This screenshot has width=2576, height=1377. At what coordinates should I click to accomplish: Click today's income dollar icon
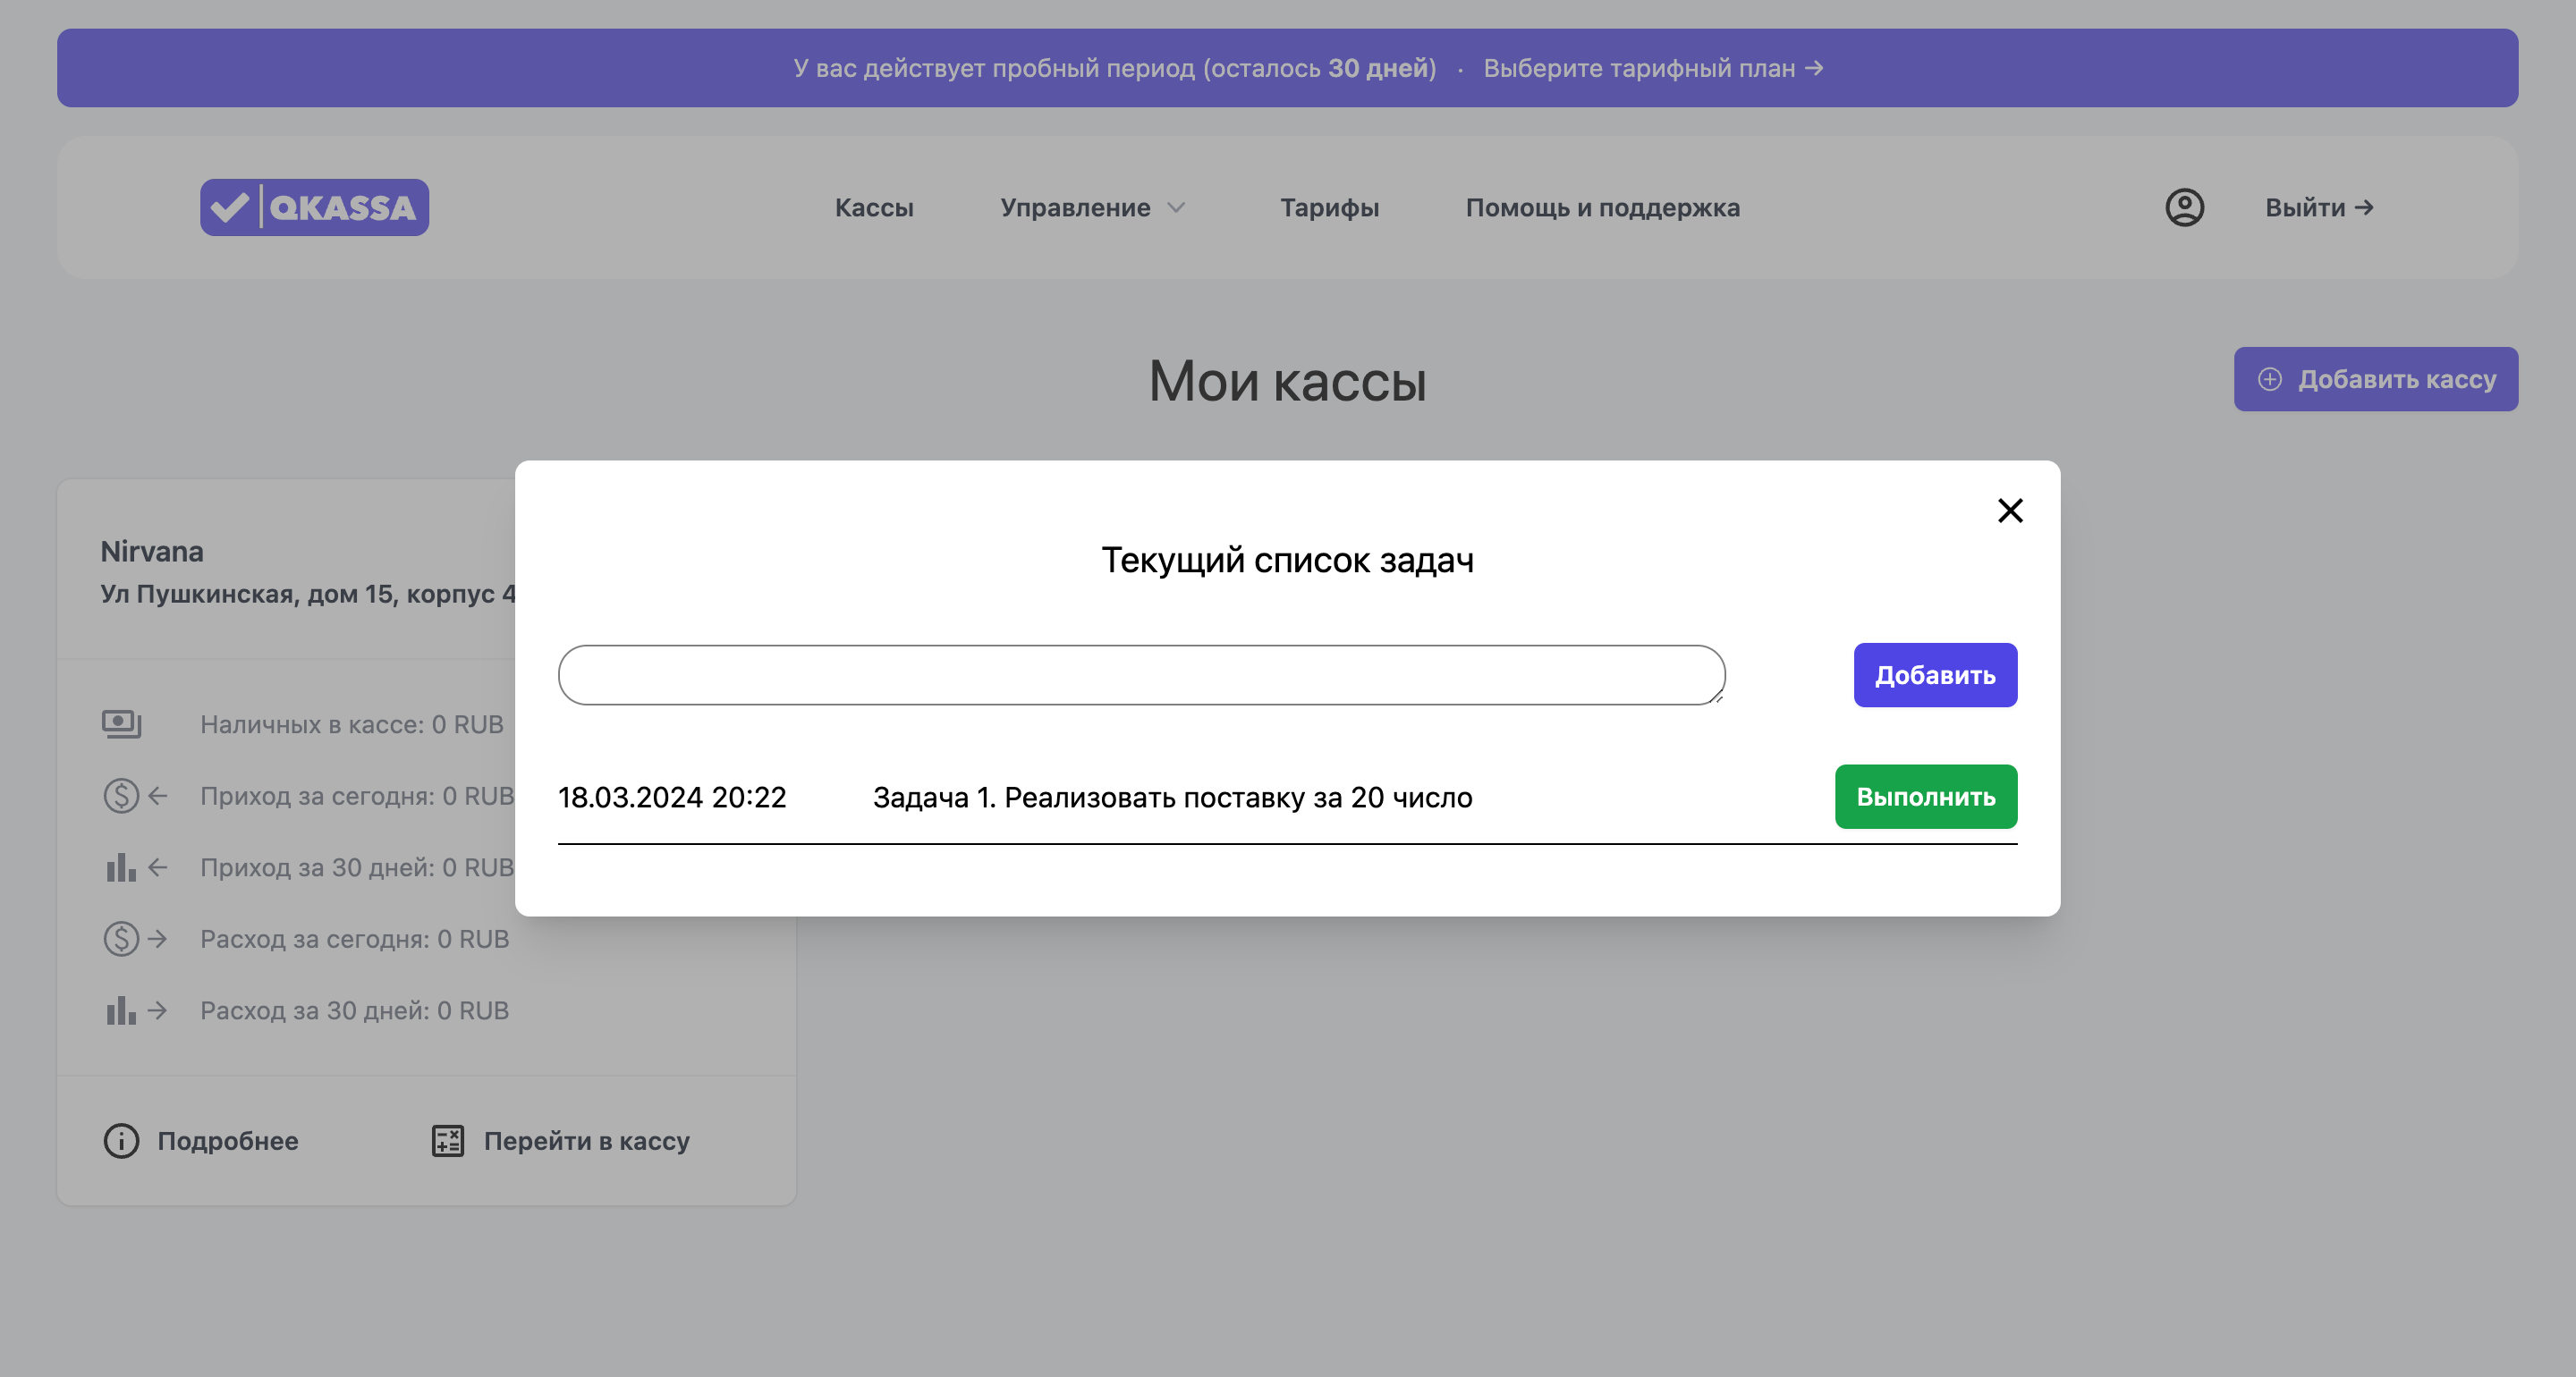click(121, 796)
